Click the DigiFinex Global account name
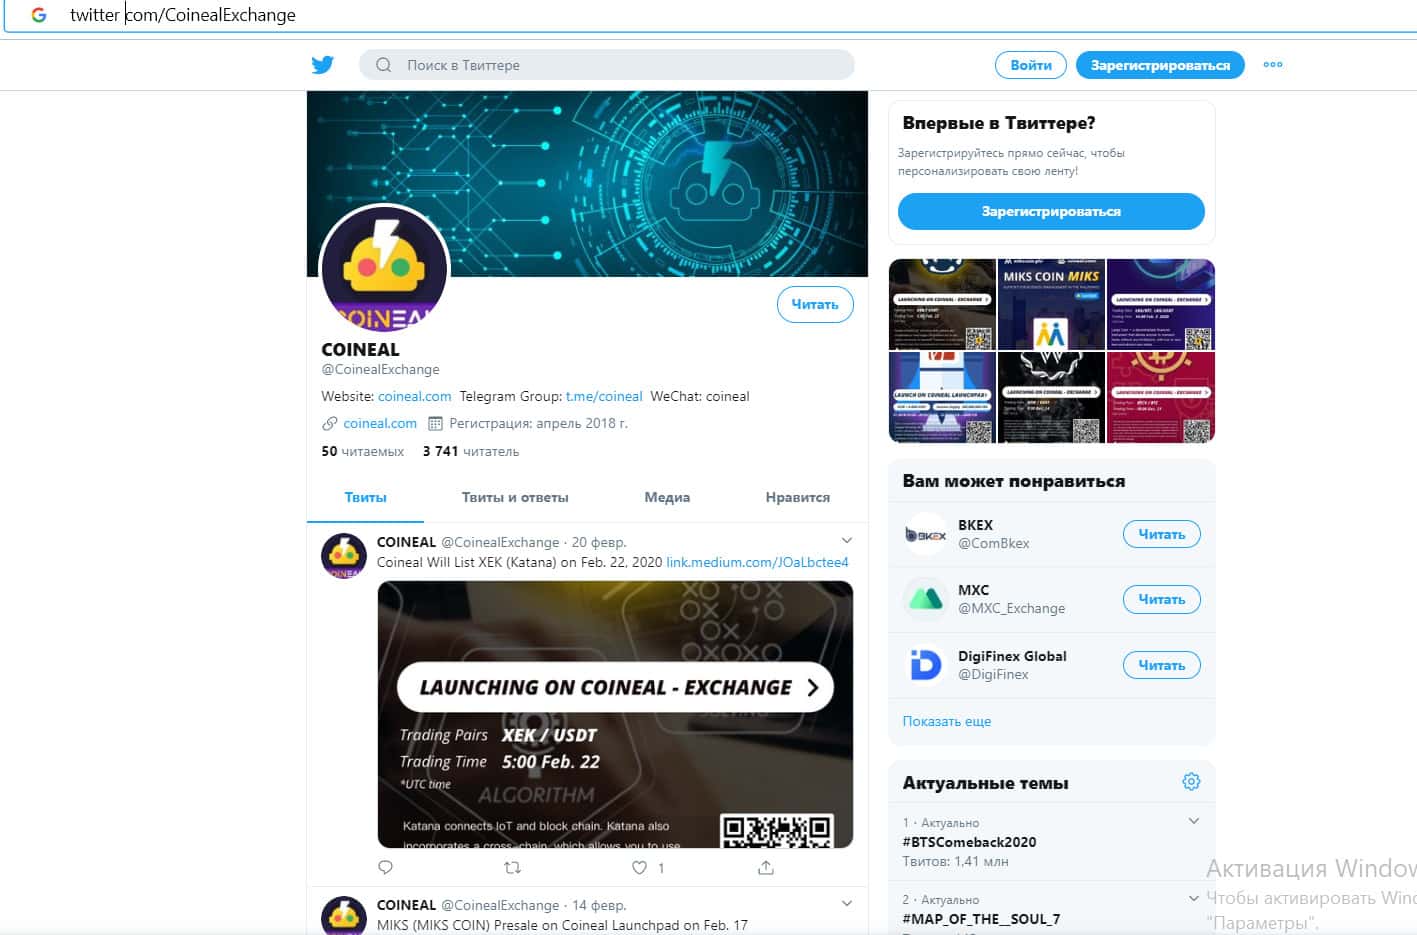The height and width of the screenshot is (935, 1417). 1012,656
